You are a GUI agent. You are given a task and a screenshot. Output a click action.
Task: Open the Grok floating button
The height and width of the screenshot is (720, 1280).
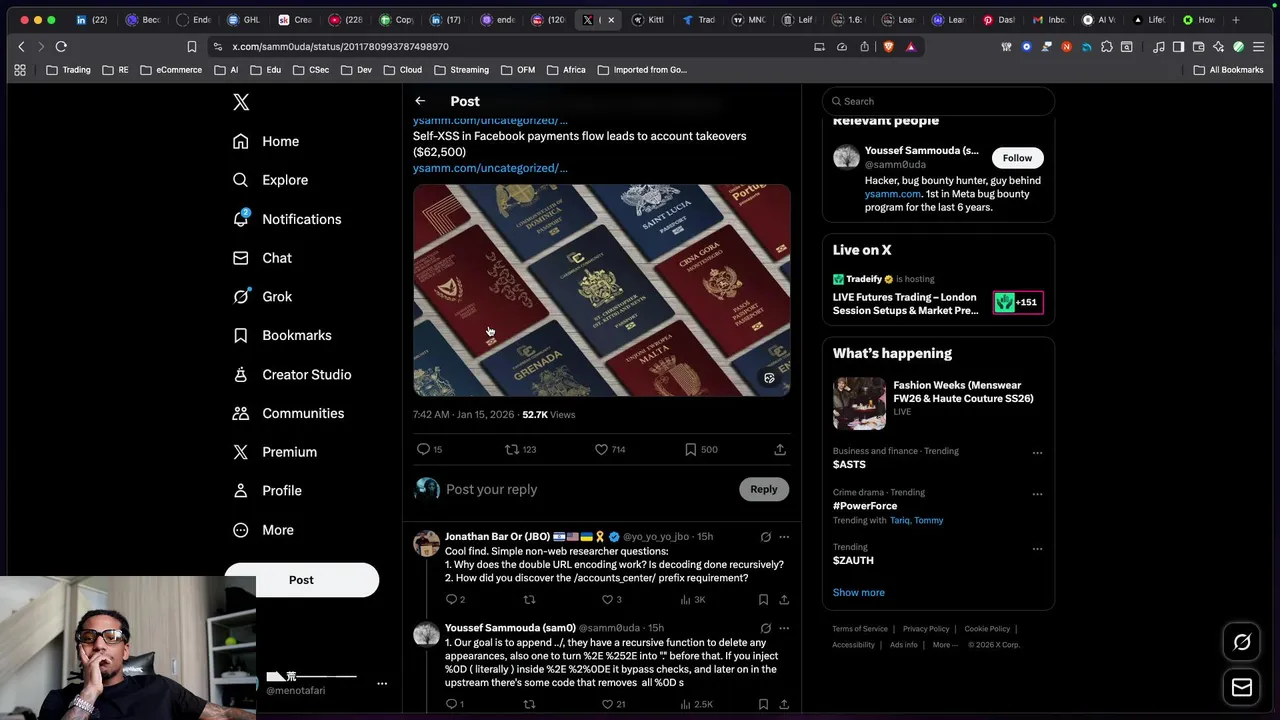pos(1242,642)
